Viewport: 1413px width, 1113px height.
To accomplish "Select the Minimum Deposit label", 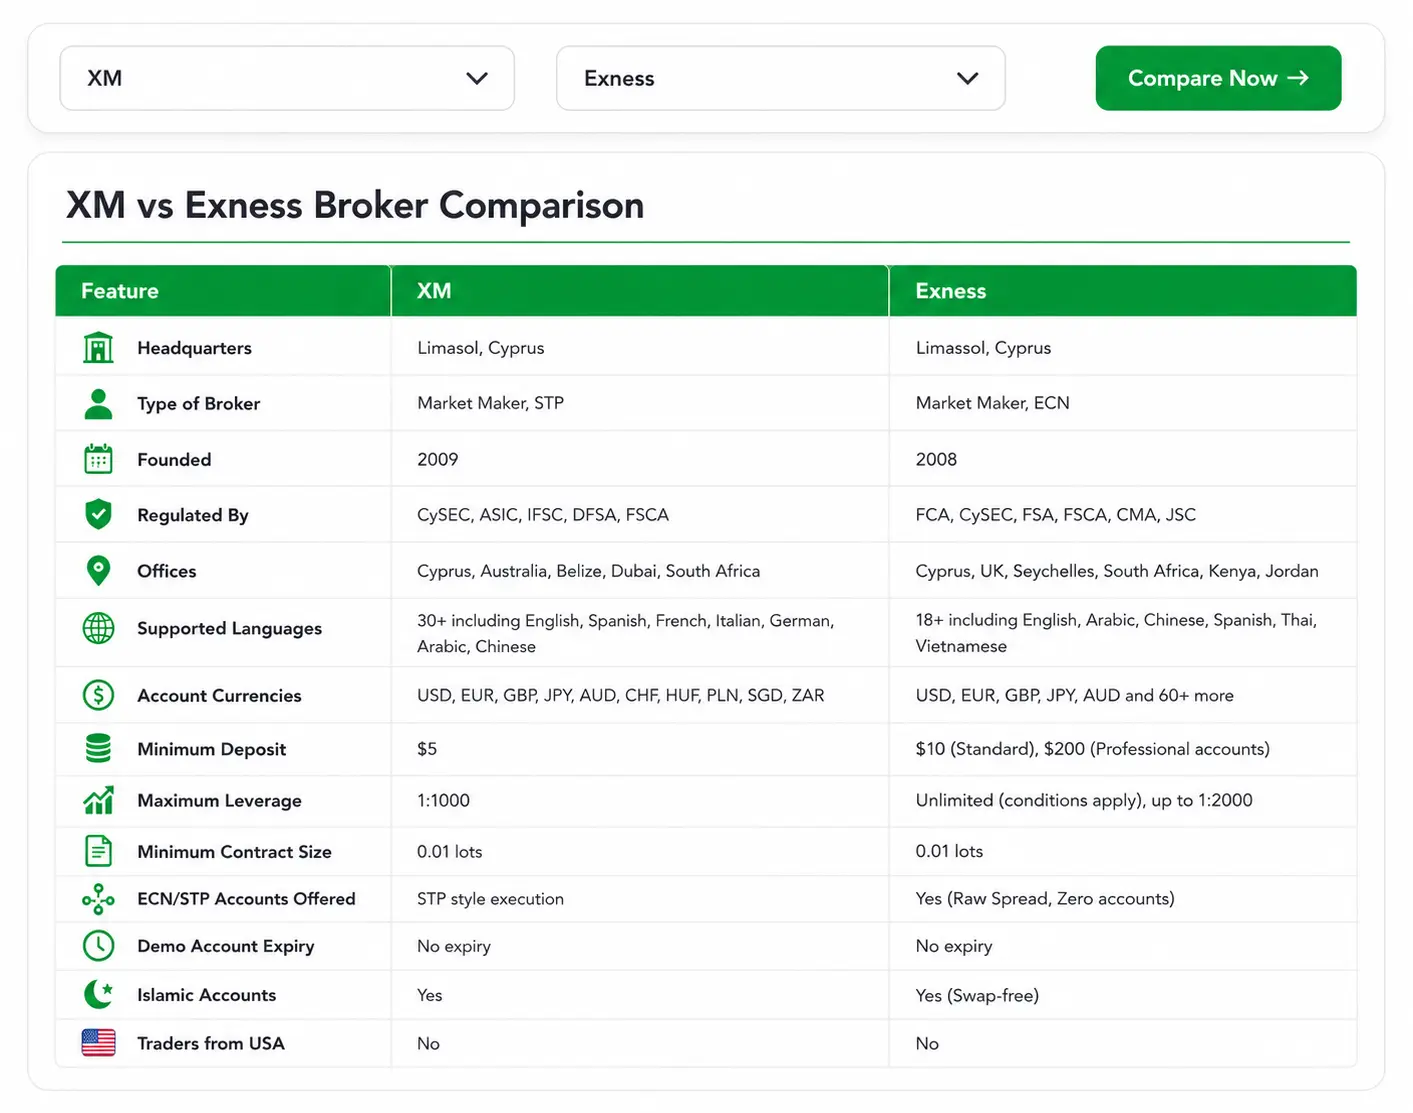I will click(x=211, y=749).
